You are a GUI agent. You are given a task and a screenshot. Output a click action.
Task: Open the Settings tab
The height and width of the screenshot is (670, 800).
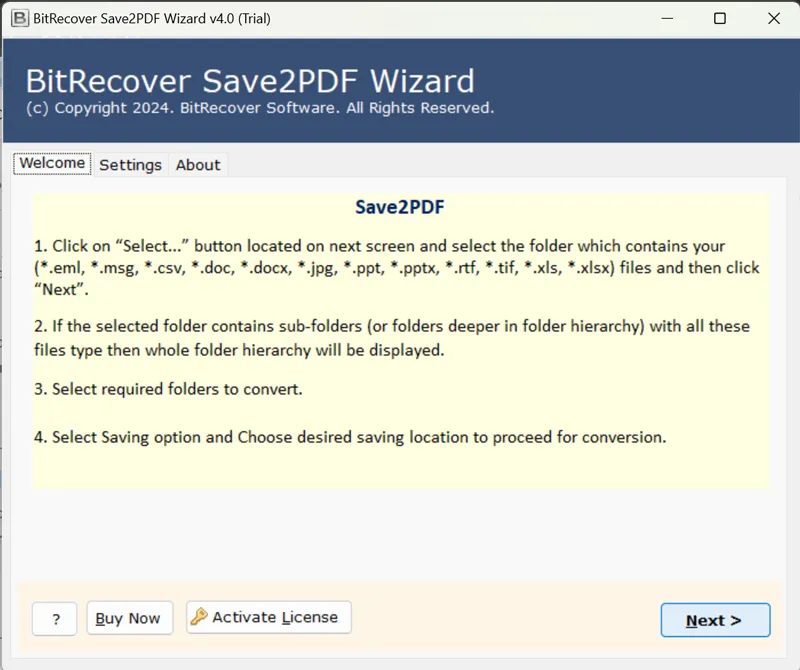[x=130, y=165]
